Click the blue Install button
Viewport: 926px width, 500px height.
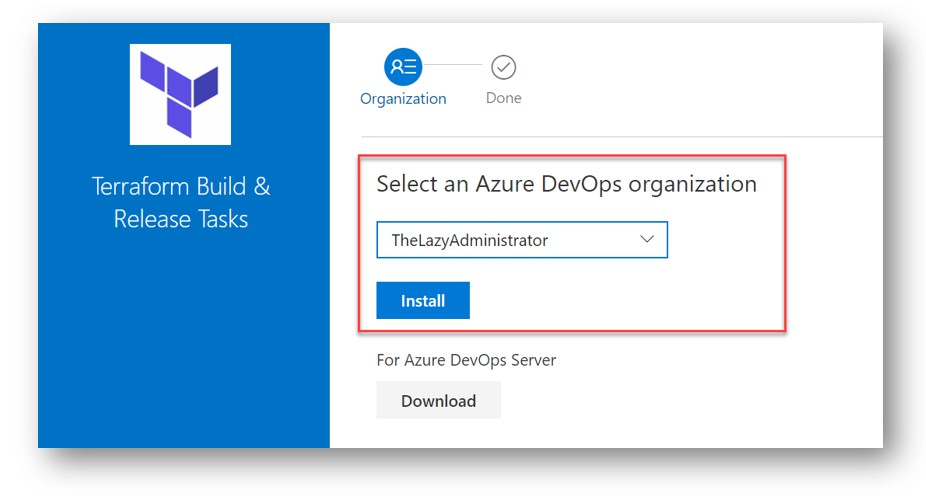[423, 300]
